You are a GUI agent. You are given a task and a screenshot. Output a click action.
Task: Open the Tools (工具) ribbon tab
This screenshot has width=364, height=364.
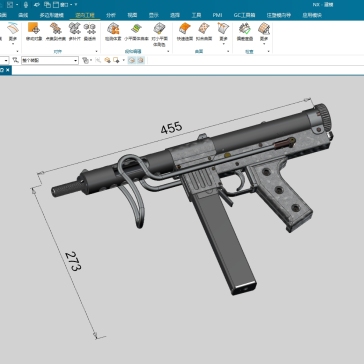click(x=196, y=15)
